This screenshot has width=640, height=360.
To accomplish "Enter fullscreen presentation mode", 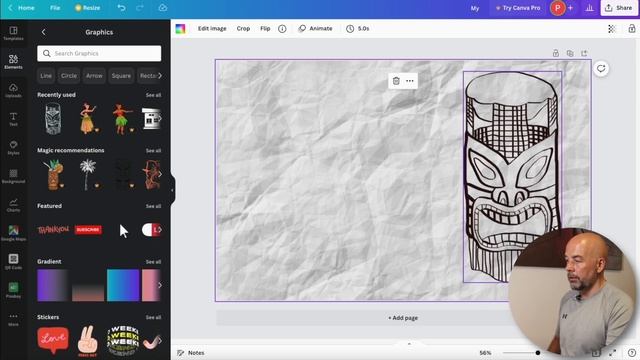I will pyautogui.click(x=612, y=353).
